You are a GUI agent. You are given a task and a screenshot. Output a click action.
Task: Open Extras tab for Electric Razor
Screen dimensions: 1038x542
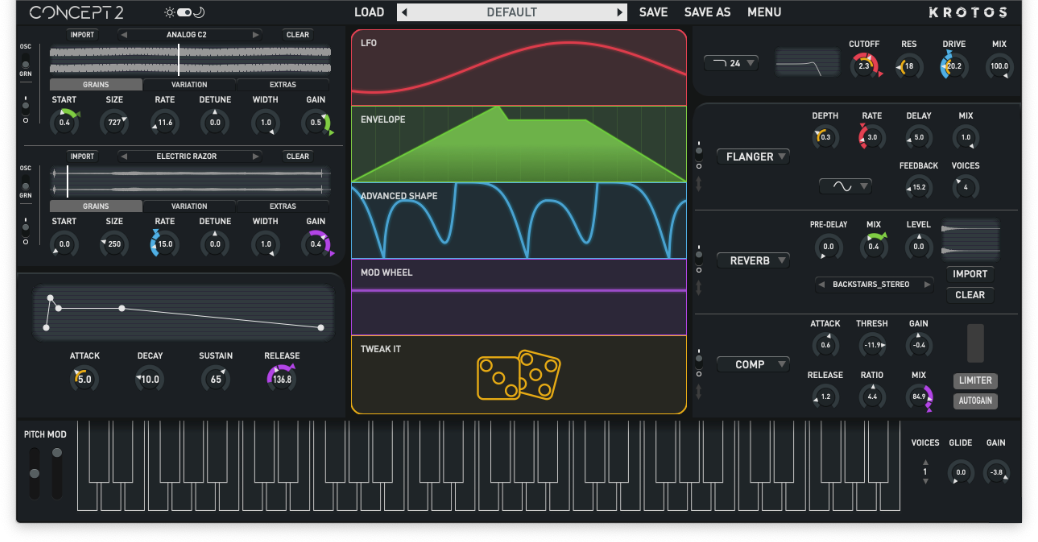(282, 206)
